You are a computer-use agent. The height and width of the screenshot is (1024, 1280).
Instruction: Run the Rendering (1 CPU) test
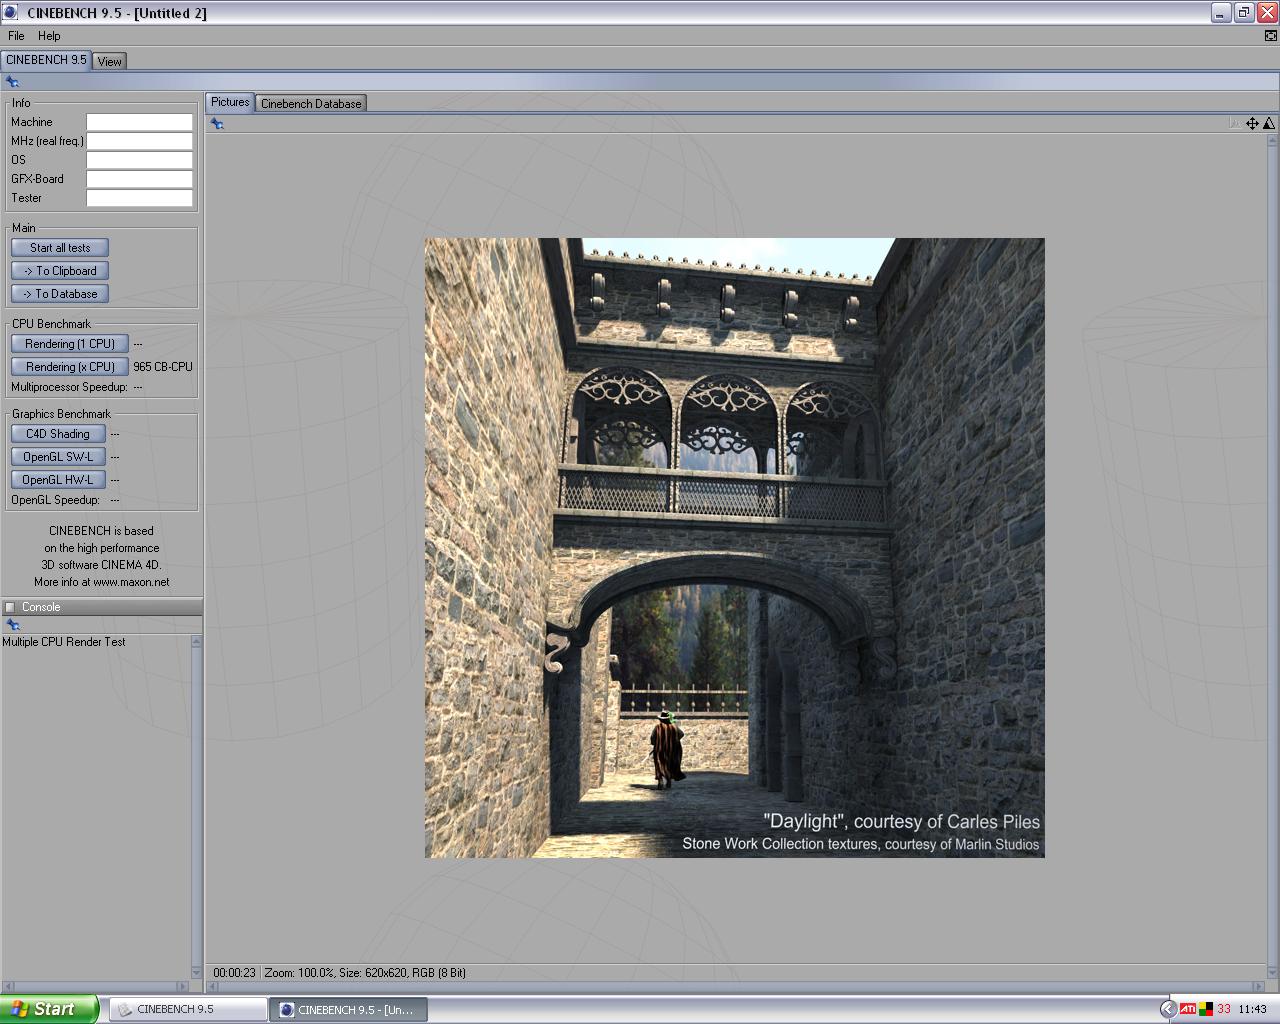[x=70, y=344]
